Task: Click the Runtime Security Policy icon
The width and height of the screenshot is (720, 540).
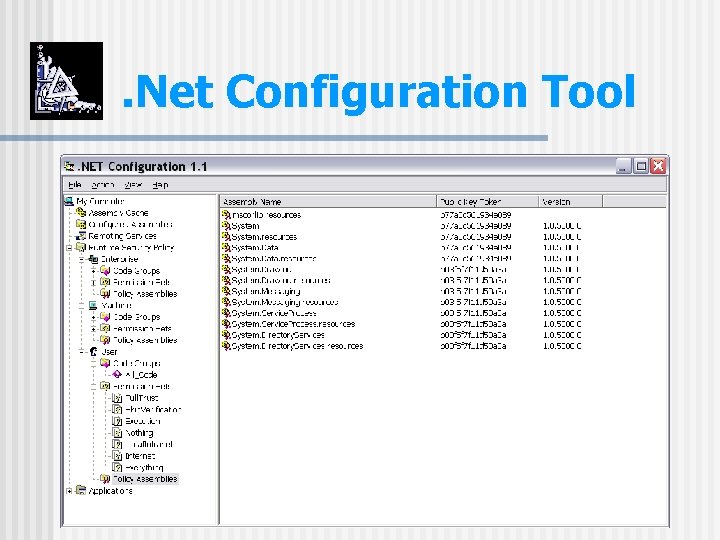Action: [x=81, y=248]
